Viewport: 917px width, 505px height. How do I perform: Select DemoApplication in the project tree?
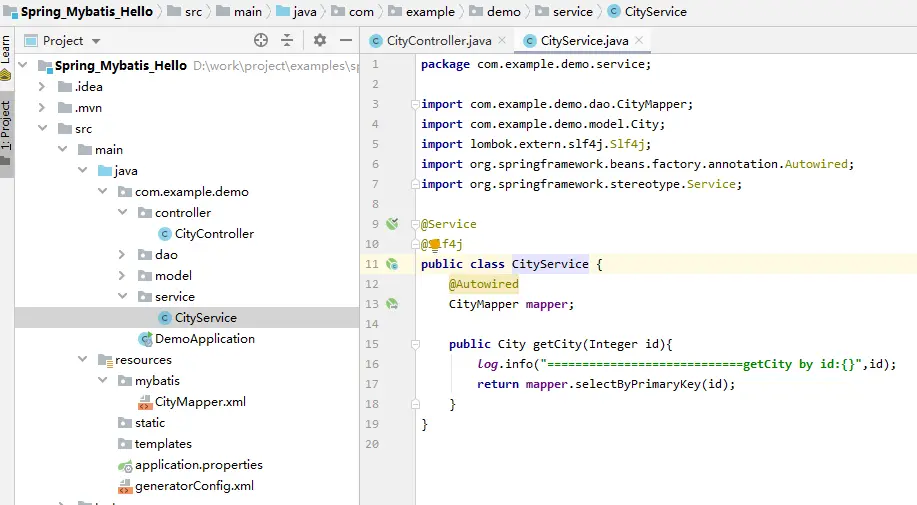[196, 339]
